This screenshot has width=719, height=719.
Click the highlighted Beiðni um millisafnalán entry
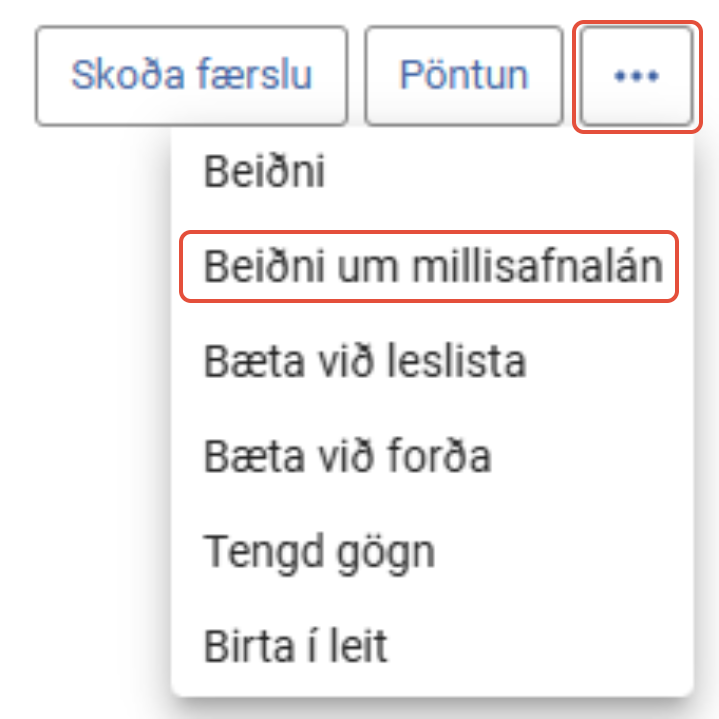point(432,266)
